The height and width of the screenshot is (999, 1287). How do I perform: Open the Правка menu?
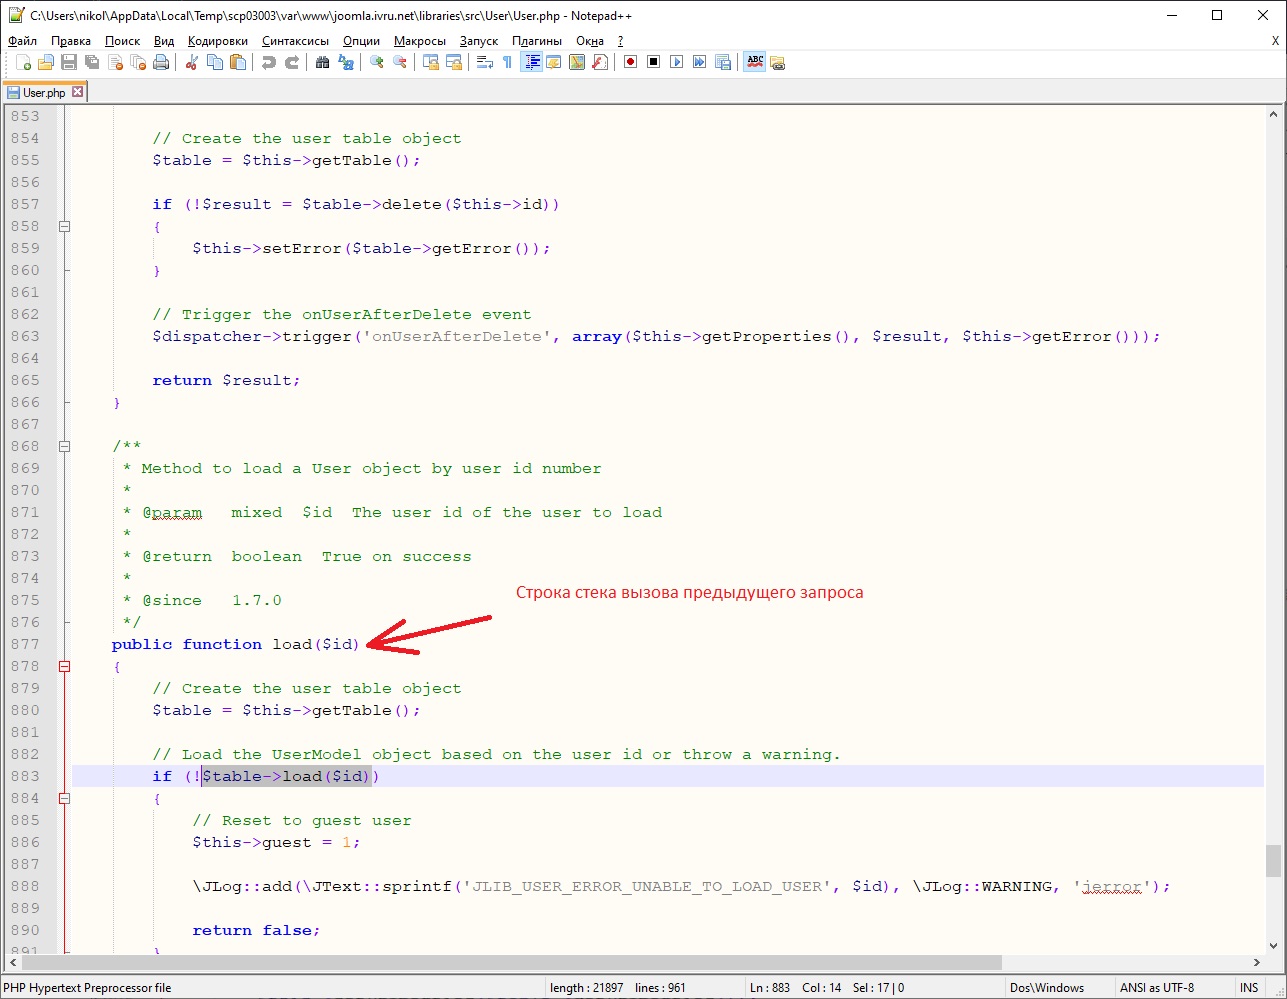coord(71,41)
